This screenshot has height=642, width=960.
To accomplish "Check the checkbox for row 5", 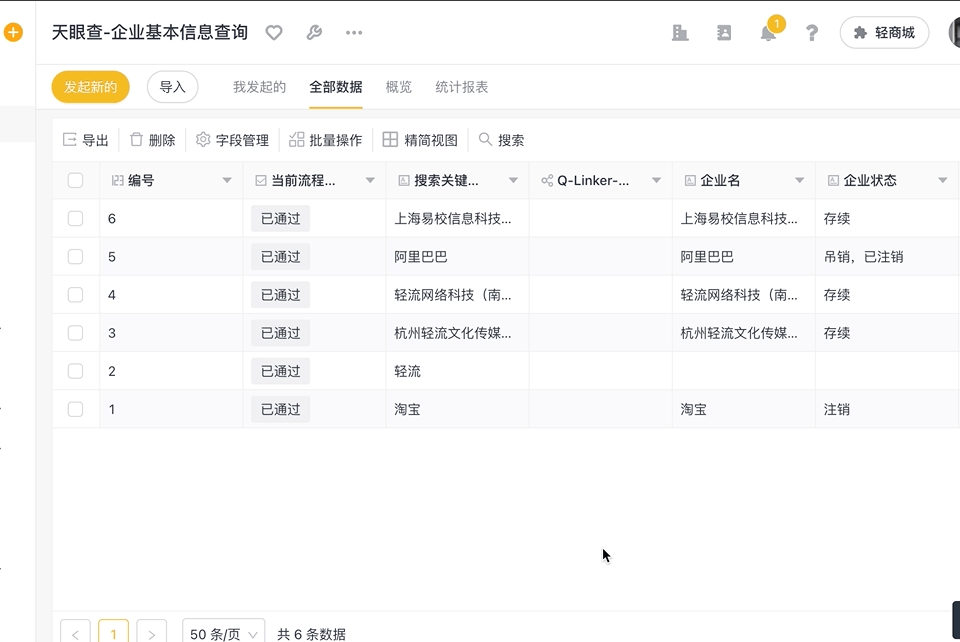I will [75, 256].
